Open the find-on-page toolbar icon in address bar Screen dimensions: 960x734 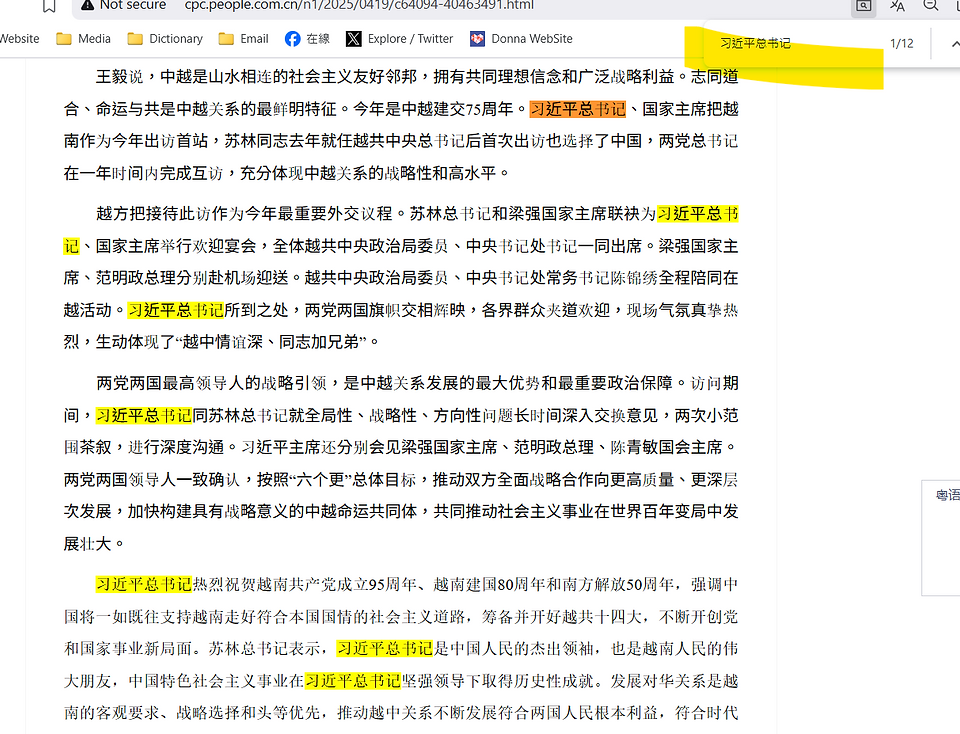(x=863, y=6)
